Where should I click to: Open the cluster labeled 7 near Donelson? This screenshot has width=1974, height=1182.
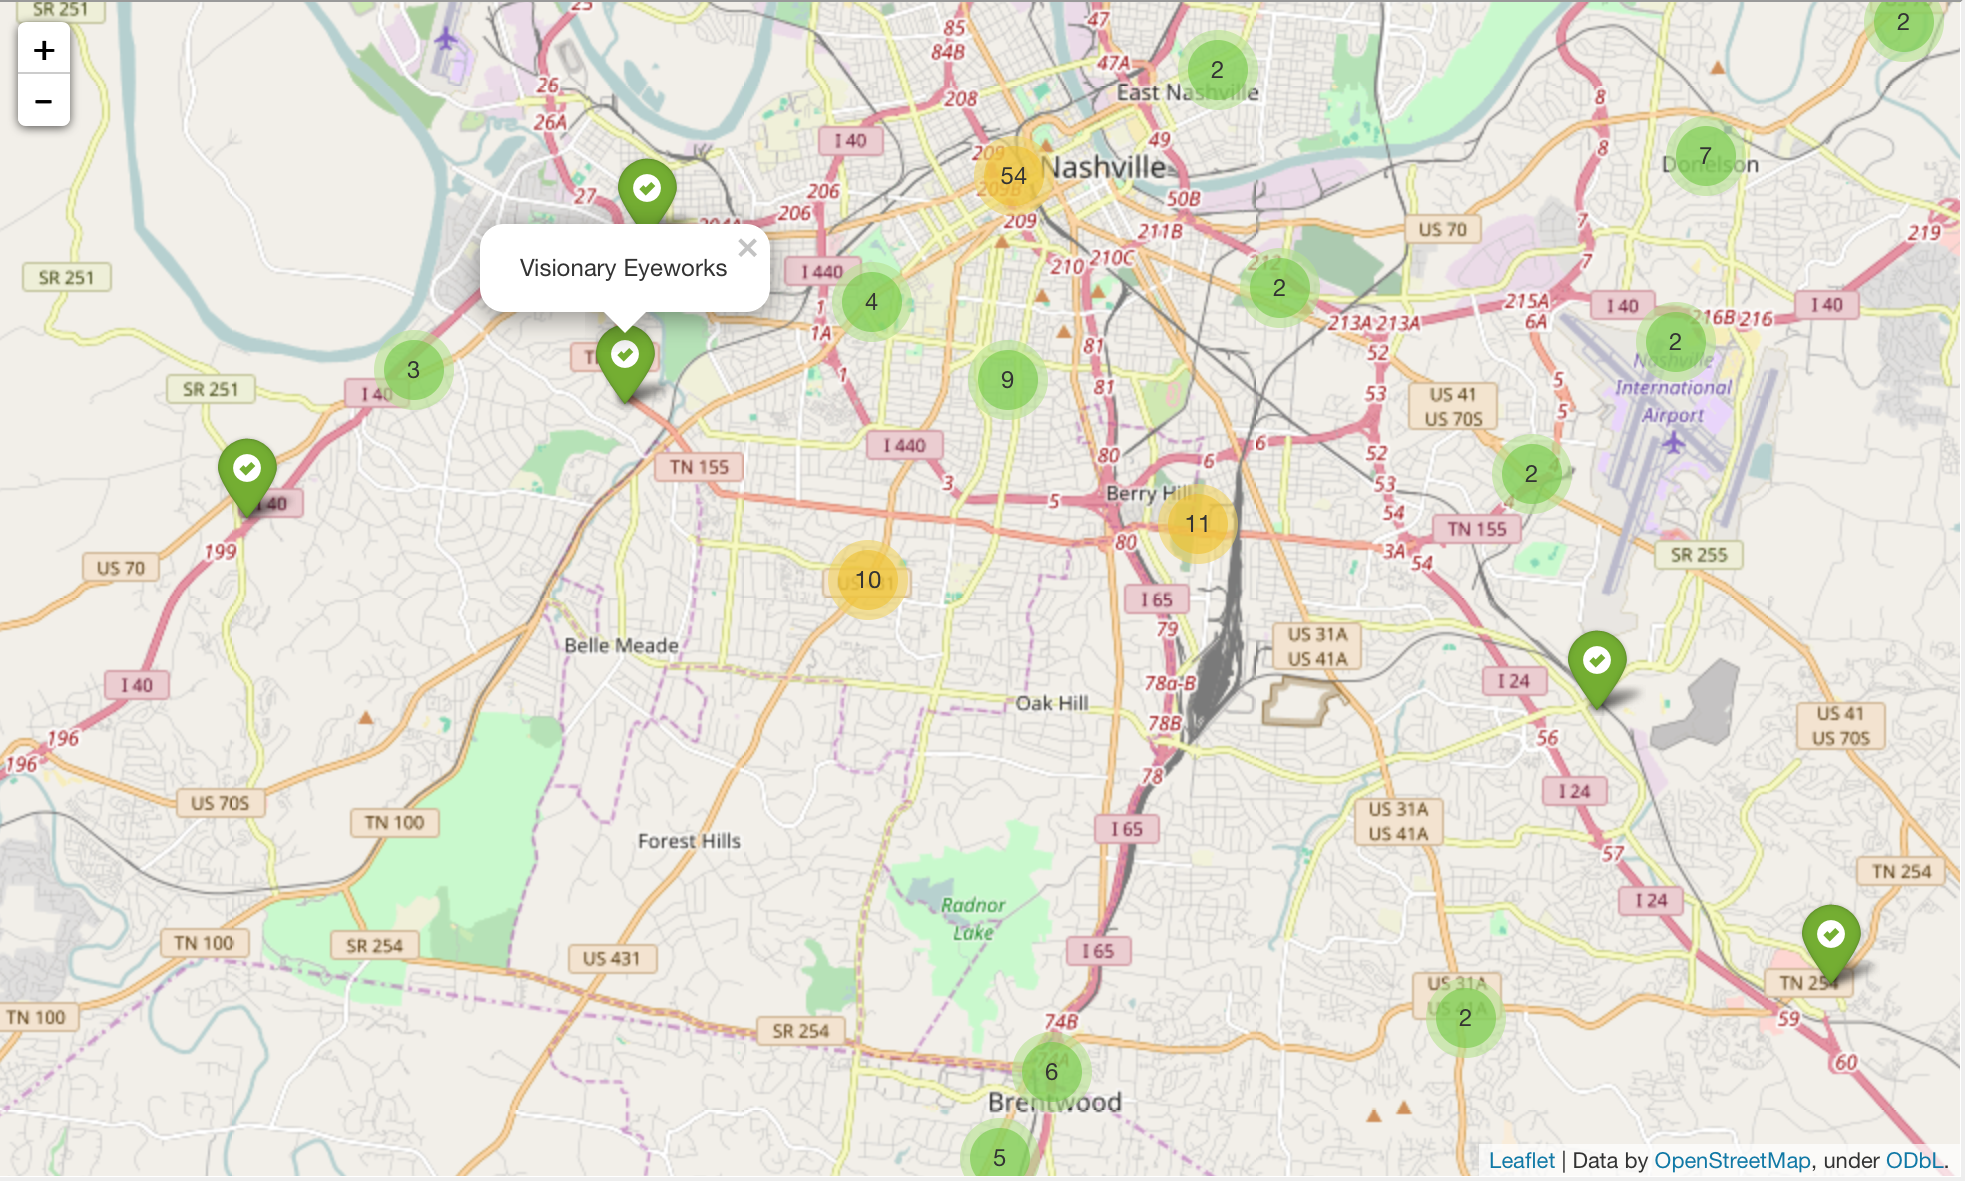pos(1705,156)
